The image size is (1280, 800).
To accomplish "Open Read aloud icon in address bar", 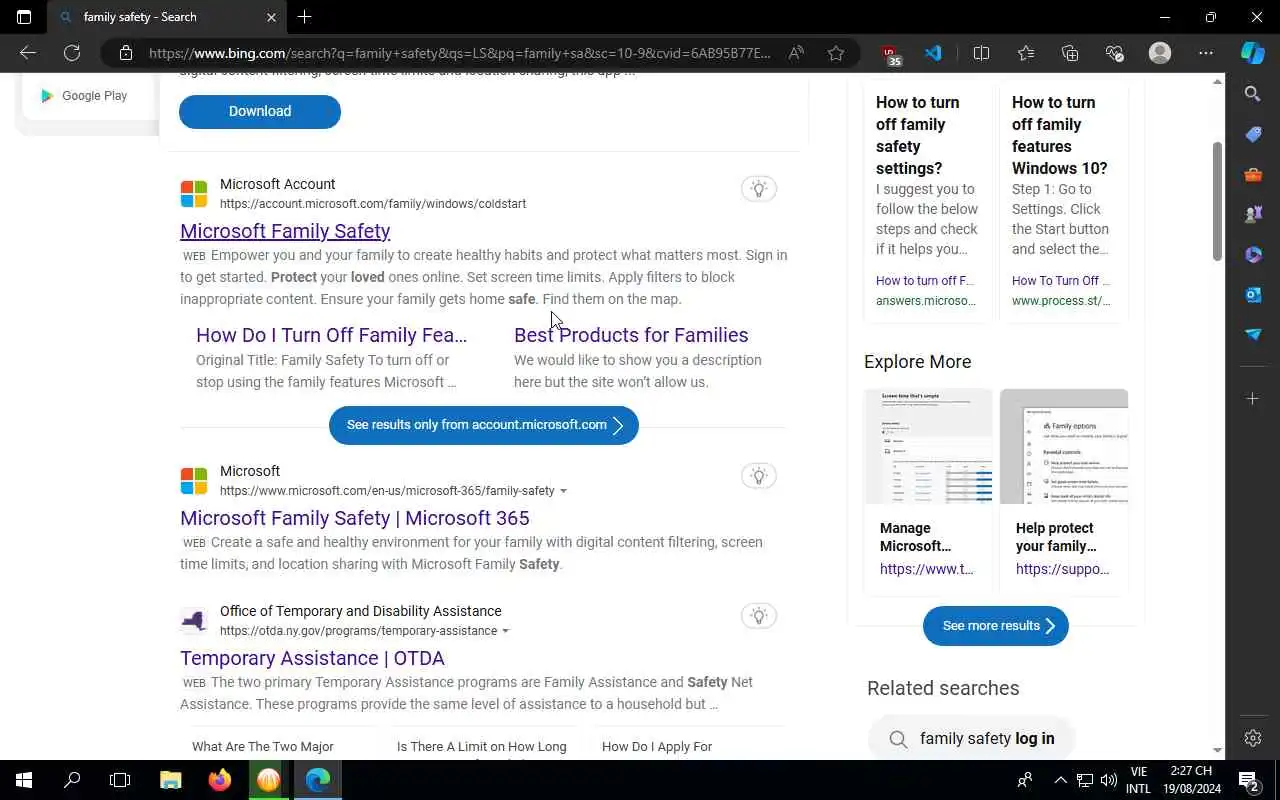I will pos(796,53).
